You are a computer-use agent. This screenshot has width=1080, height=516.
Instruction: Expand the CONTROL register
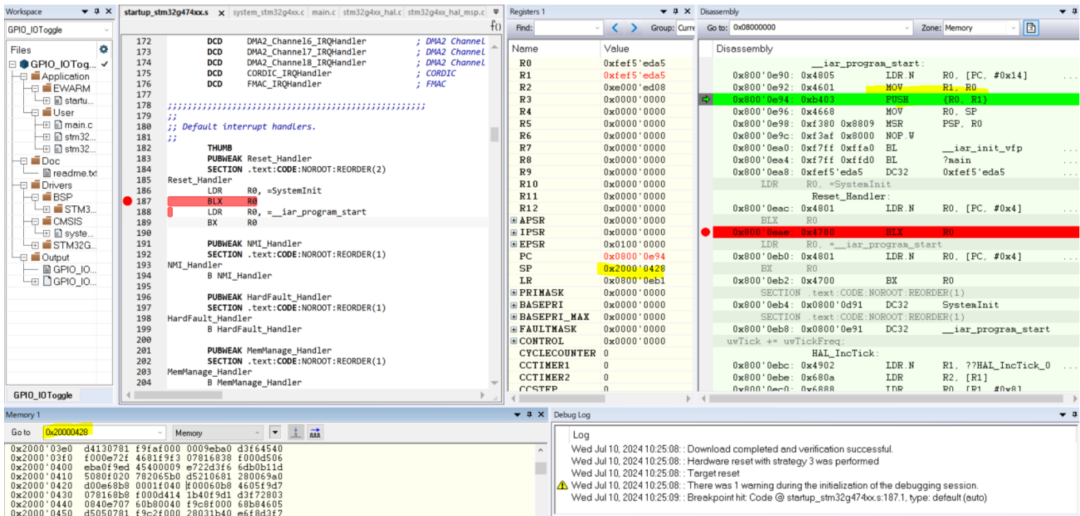[x=514, y=341]
